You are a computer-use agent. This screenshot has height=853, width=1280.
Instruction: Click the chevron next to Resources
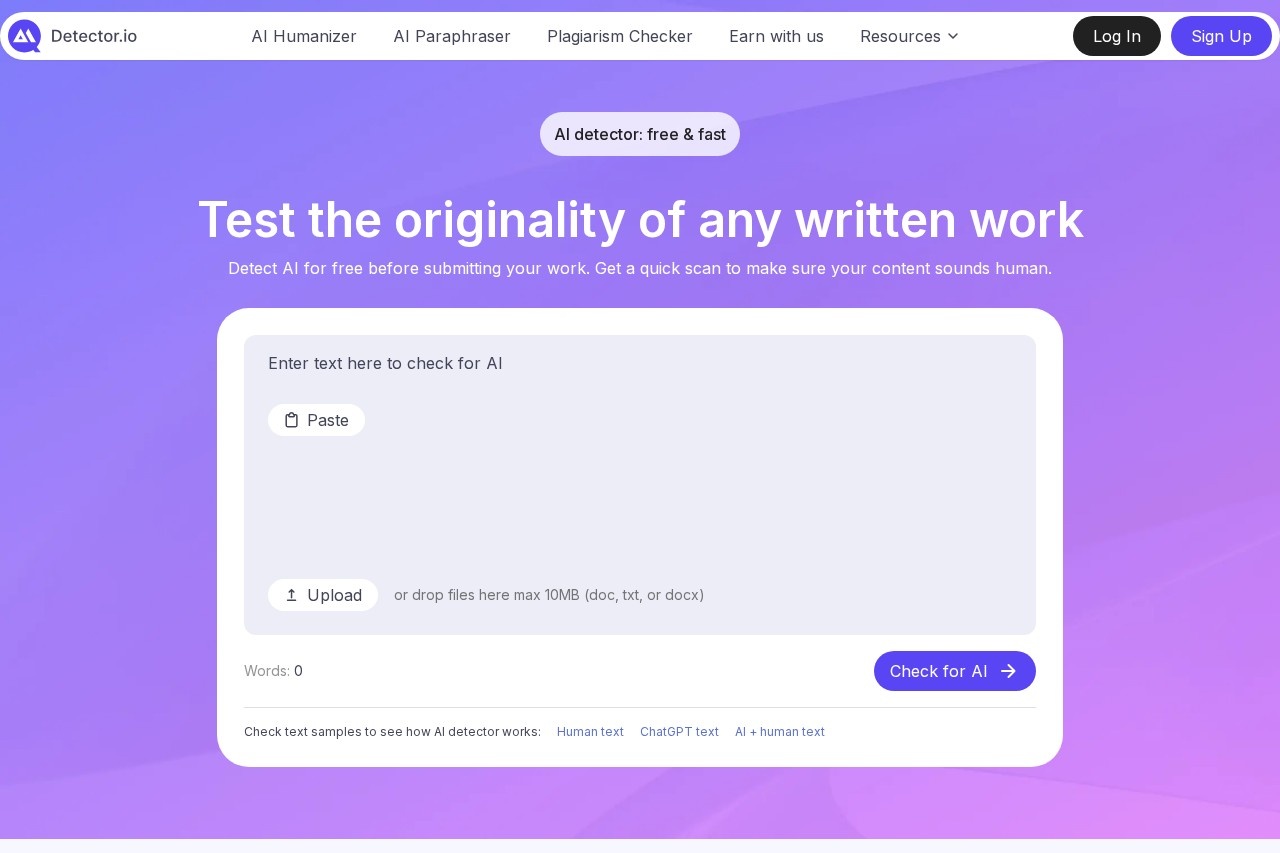click(x=952, y=36)
